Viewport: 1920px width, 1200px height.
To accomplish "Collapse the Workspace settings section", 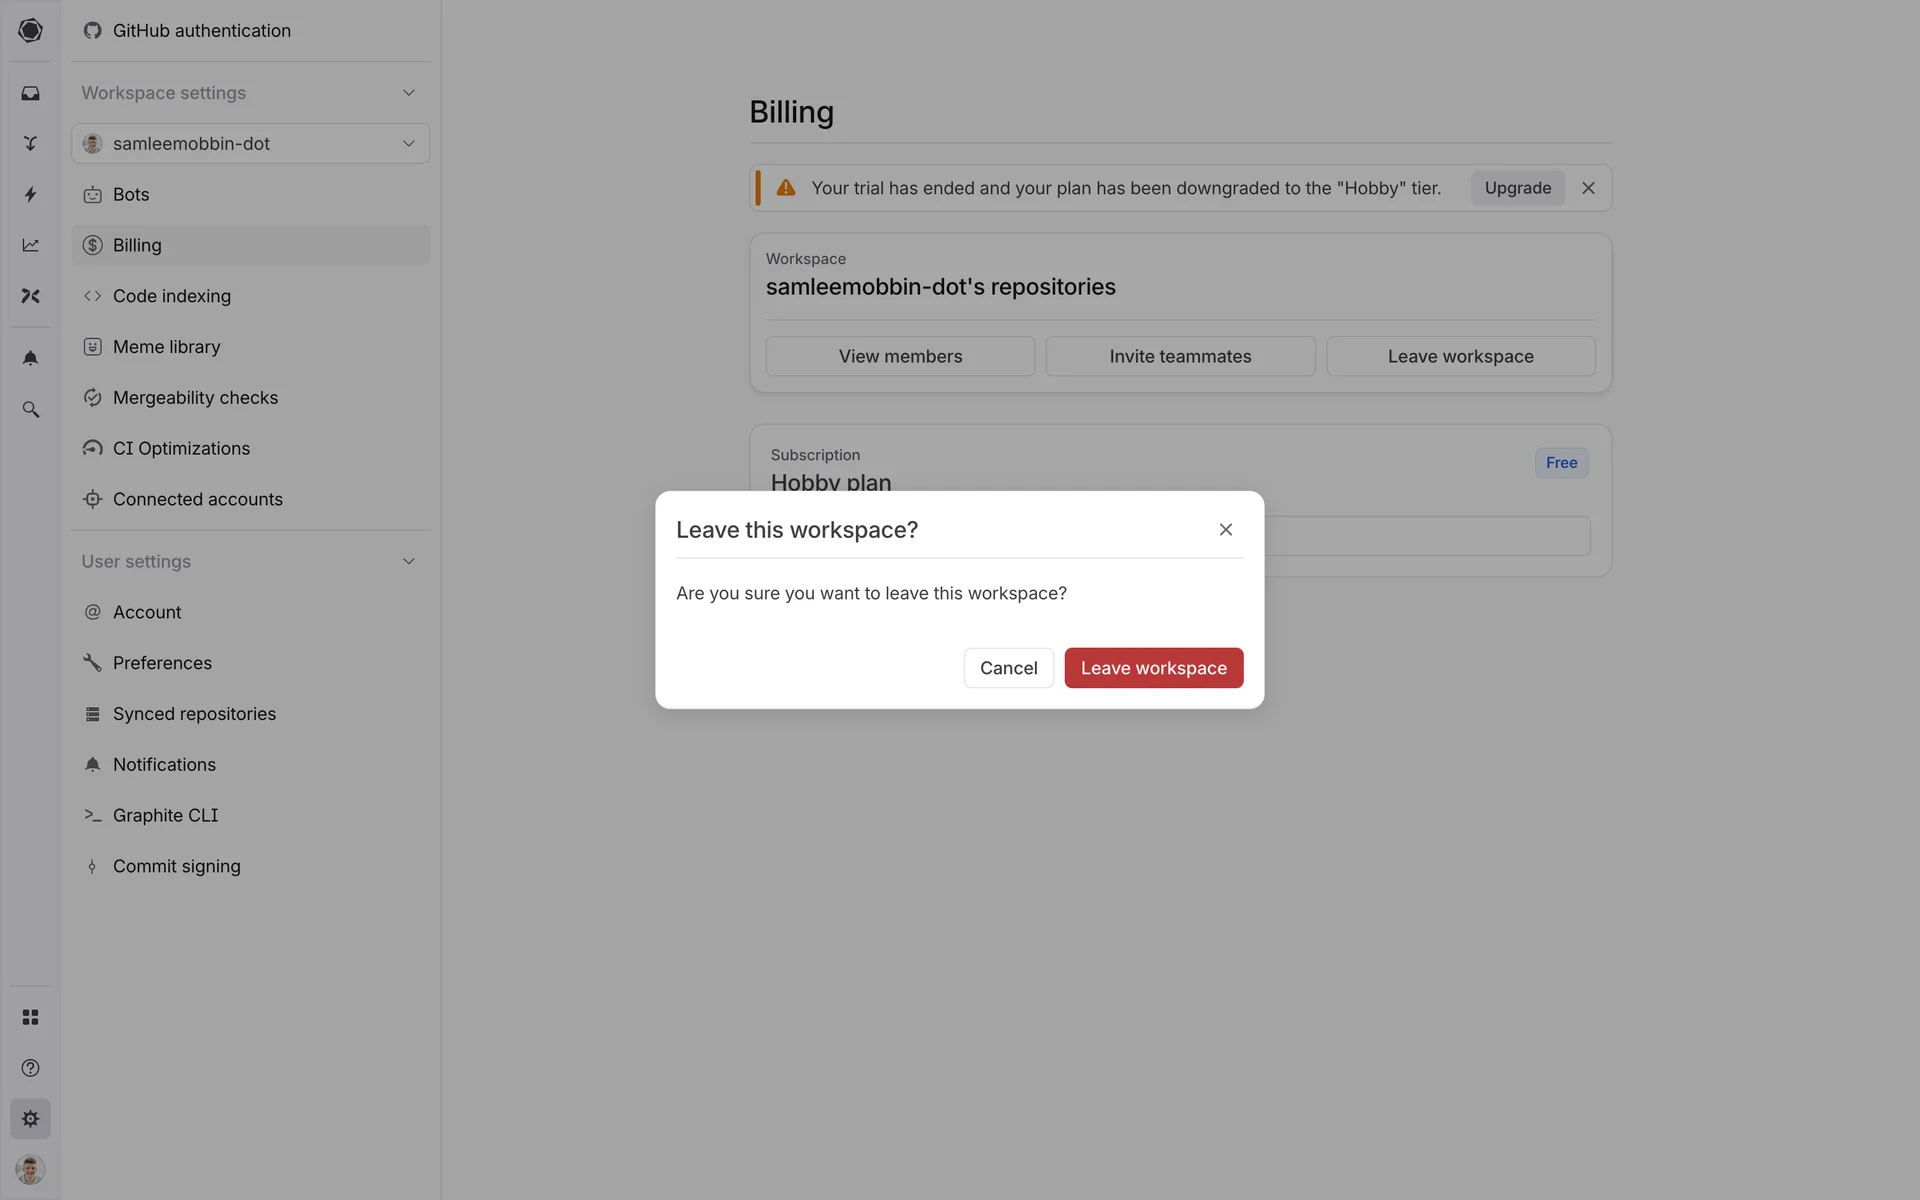I will (408, 93).
